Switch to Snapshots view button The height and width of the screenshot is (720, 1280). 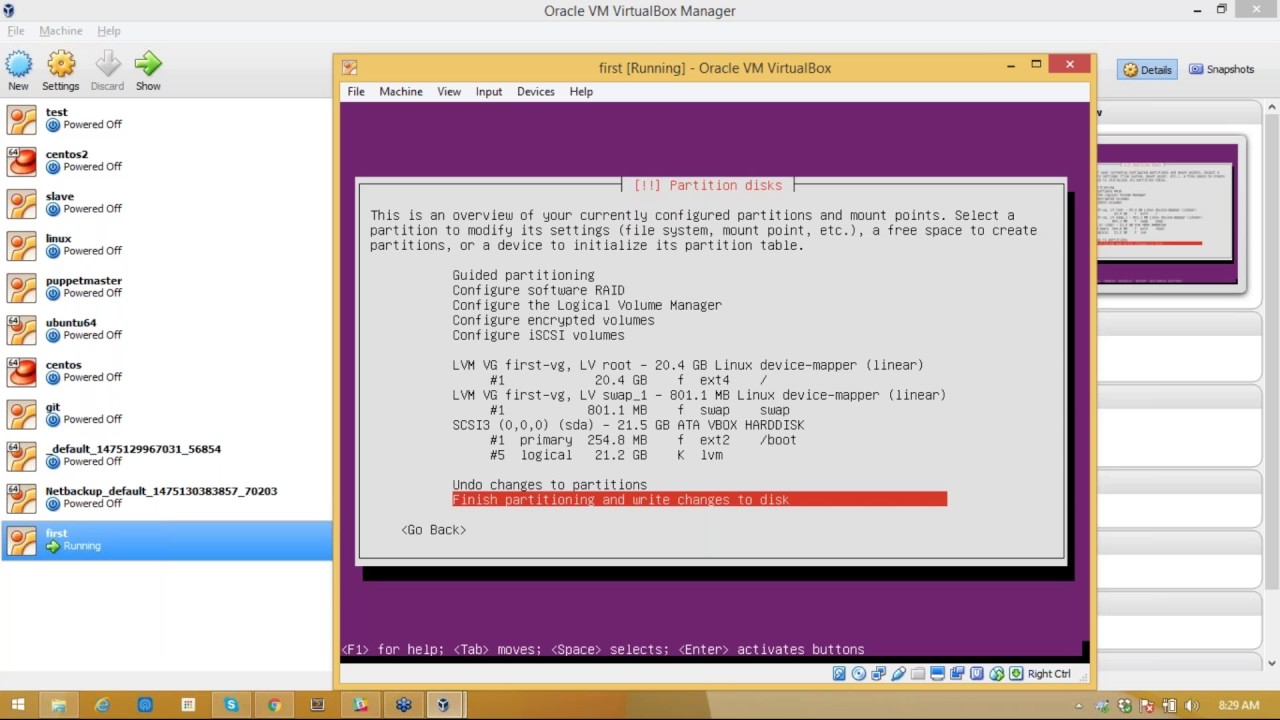(1221, 69)
